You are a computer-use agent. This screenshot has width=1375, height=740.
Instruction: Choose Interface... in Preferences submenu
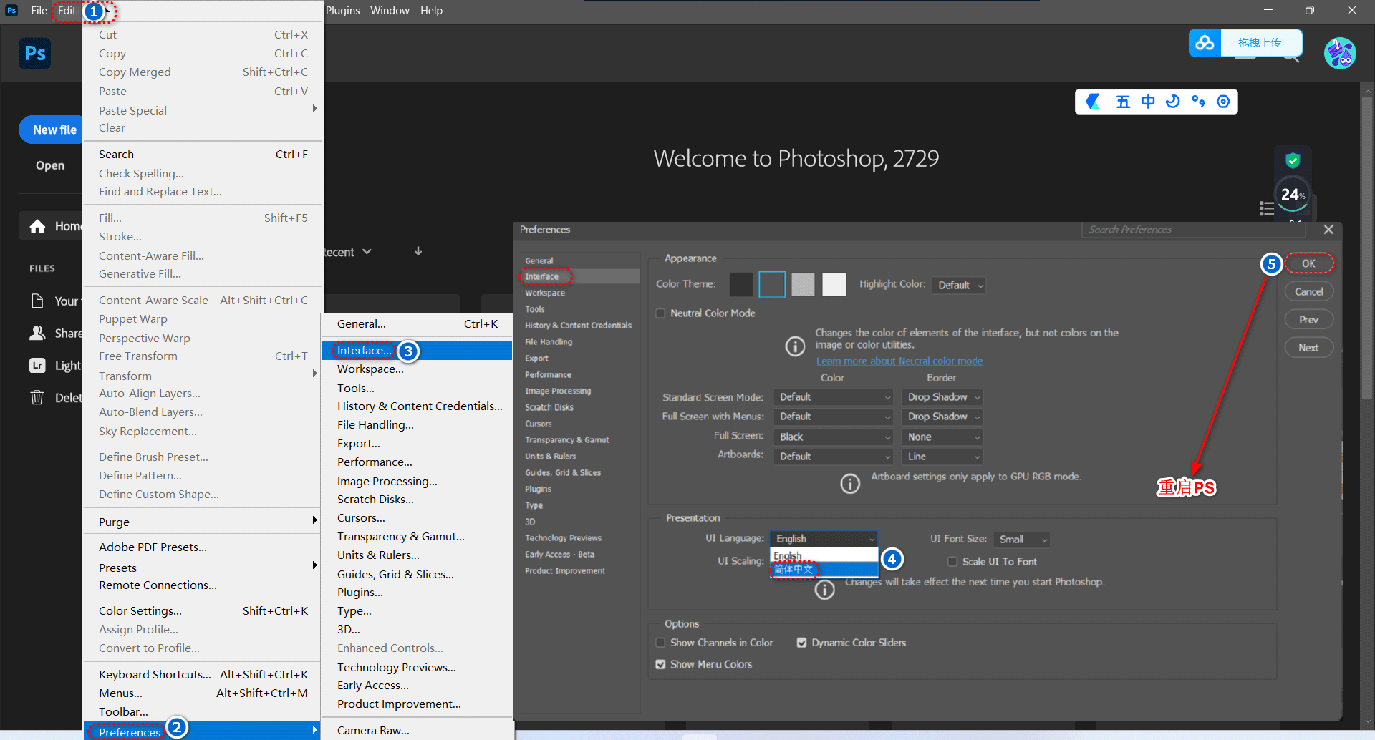point(416,351)
